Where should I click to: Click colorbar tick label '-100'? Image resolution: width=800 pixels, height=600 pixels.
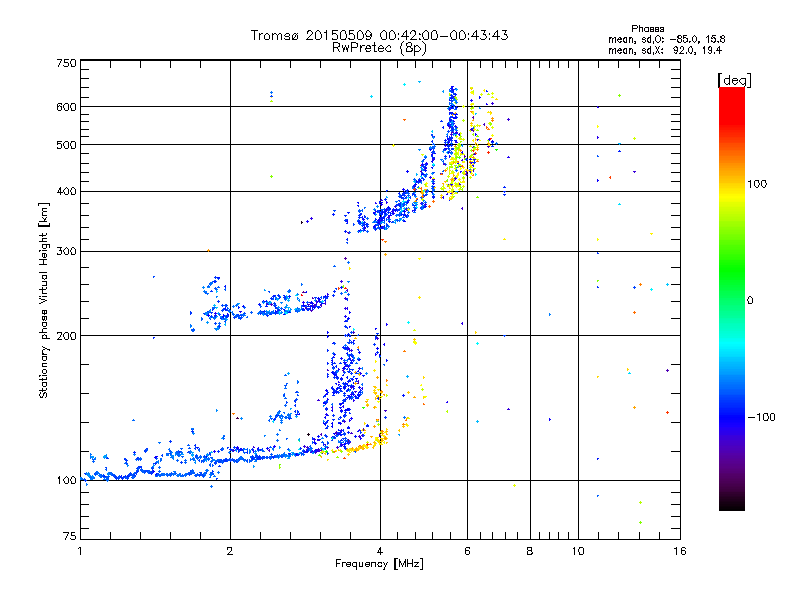(762, 417)
